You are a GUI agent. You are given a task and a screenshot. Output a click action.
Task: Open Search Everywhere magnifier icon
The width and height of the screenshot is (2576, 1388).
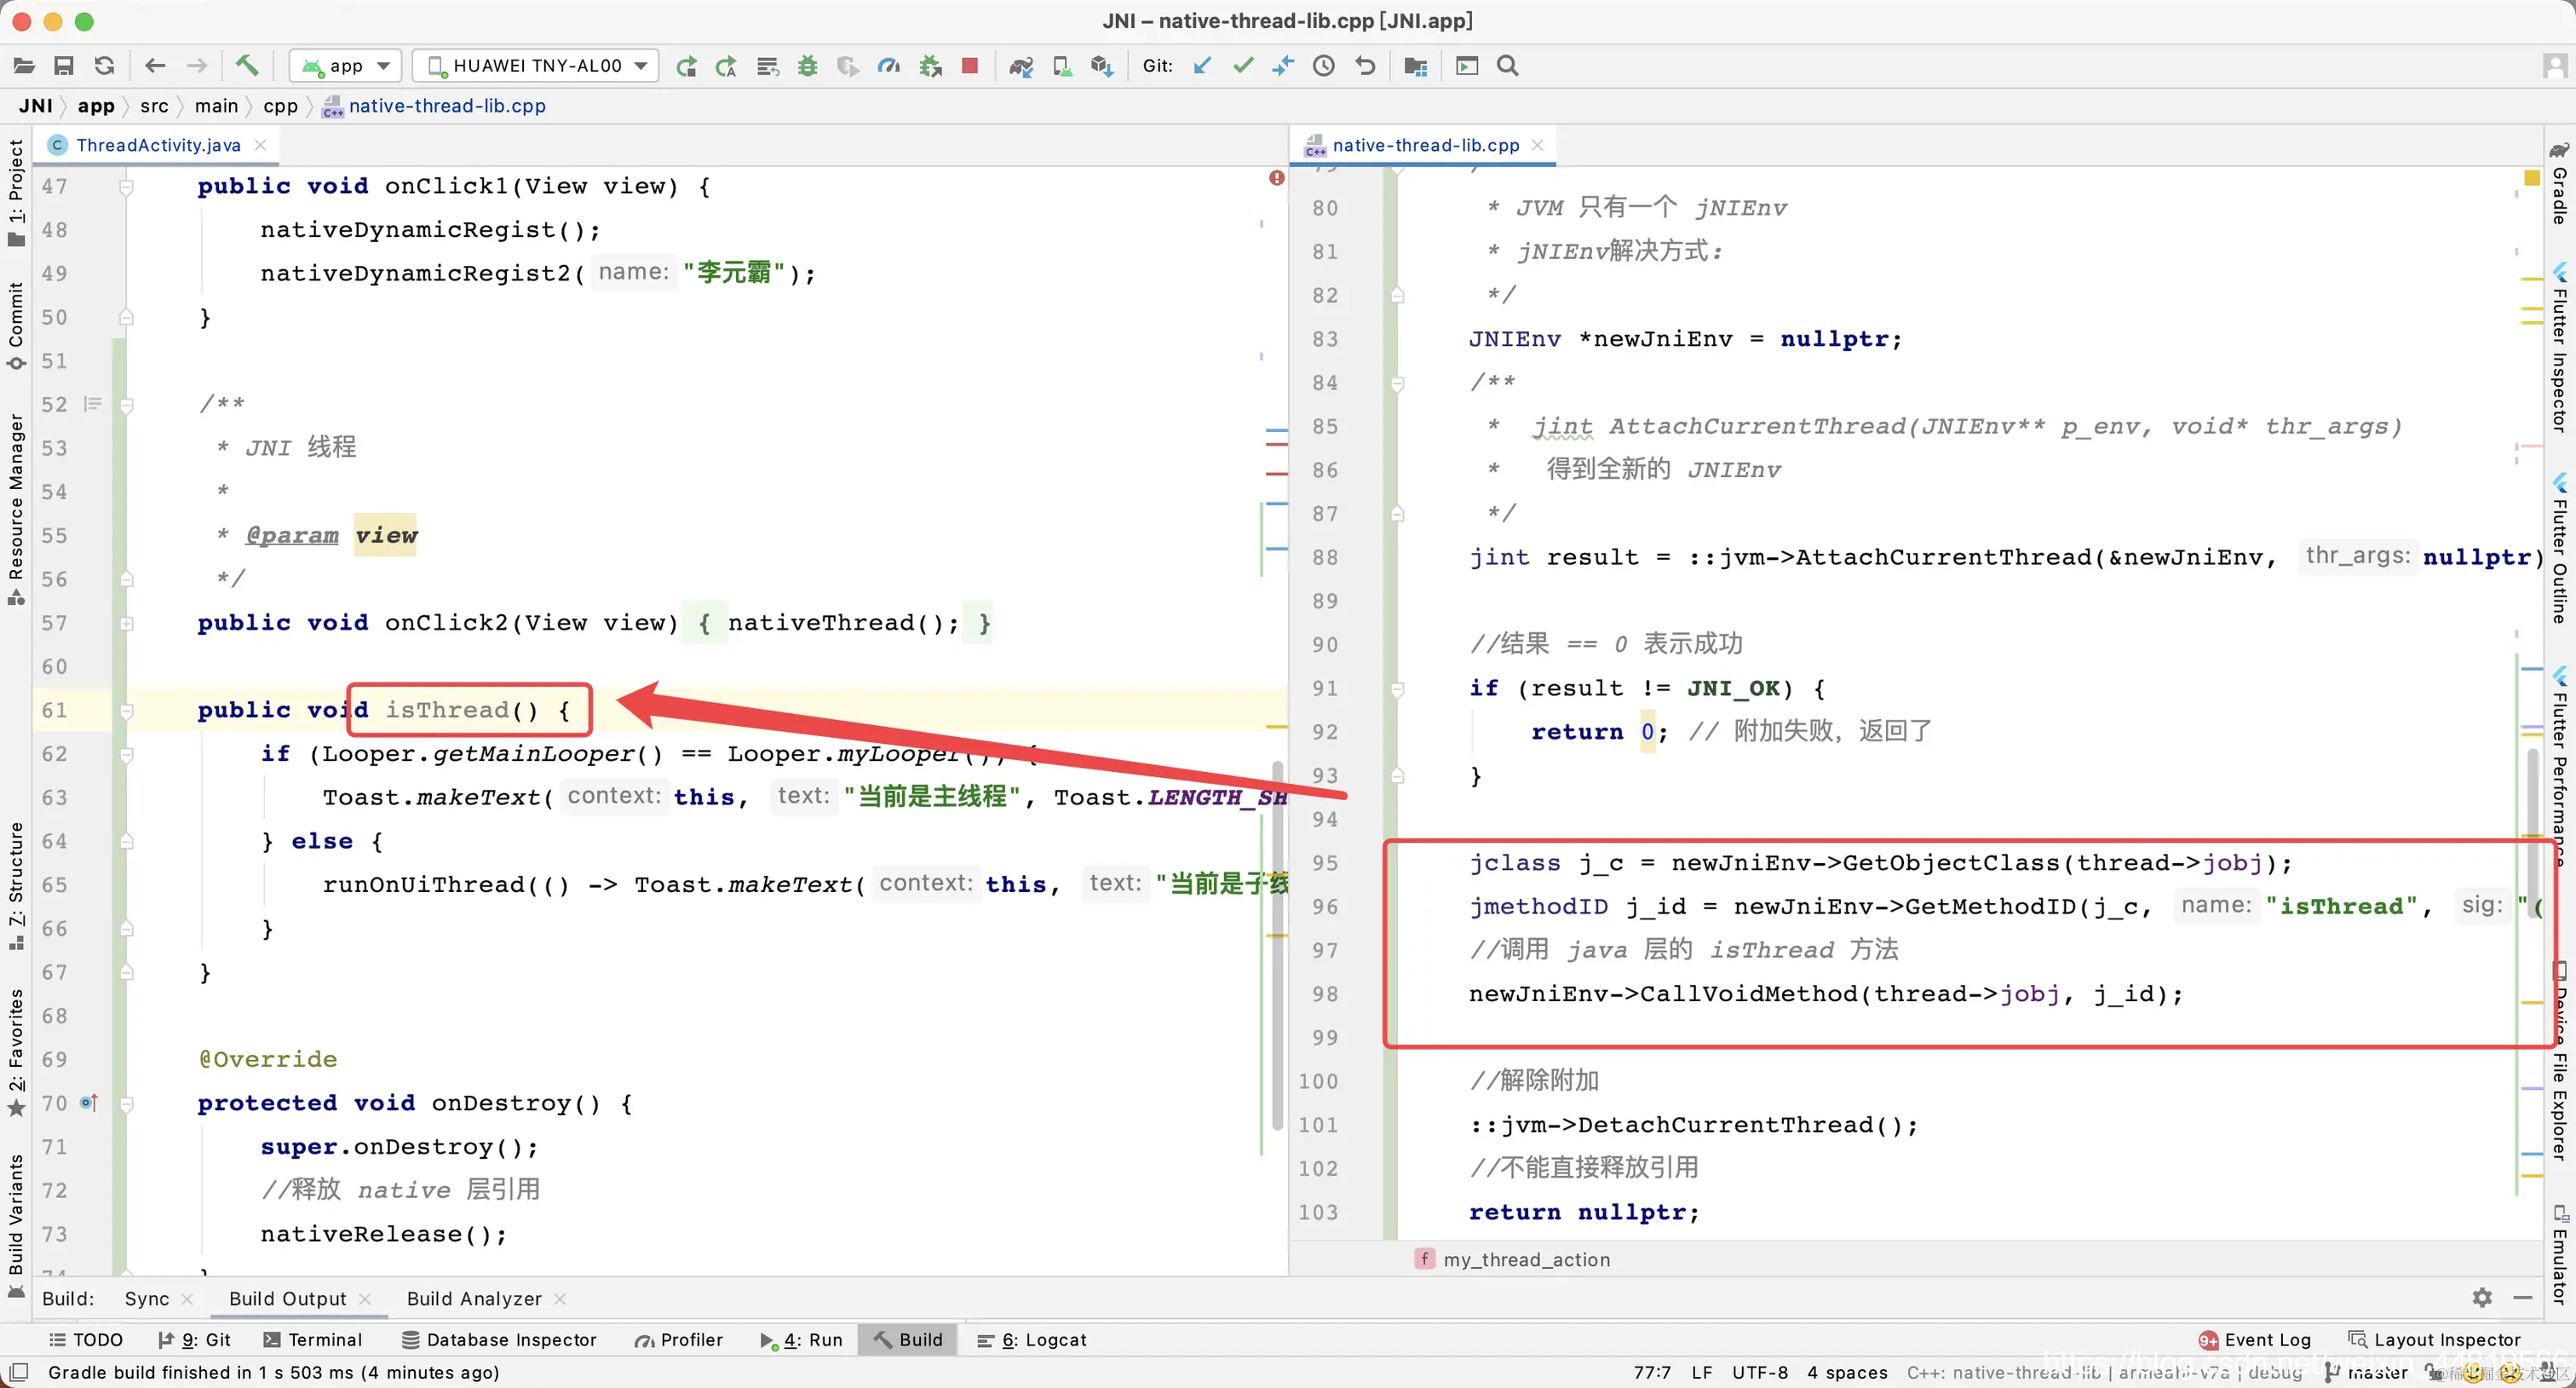tap(1507, 66)
